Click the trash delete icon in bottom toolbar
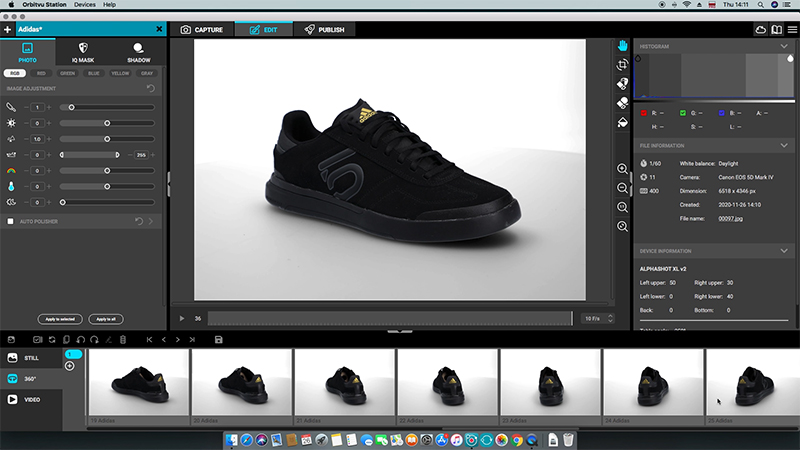This screenshot has width=800, height=450. (123, 340)
